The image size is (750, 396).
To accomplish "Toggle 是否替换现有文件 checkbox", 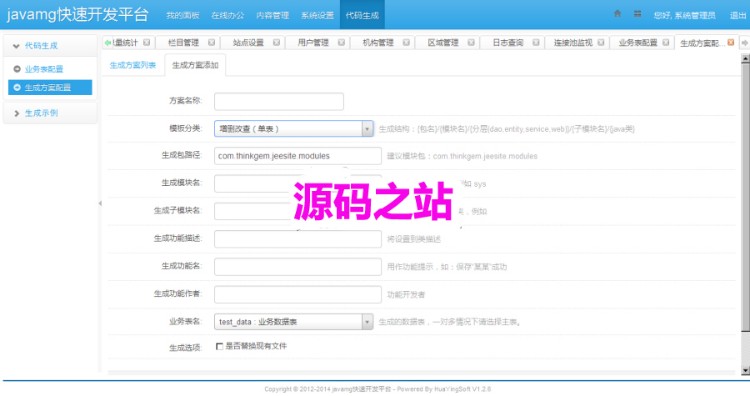I will 219,346.
